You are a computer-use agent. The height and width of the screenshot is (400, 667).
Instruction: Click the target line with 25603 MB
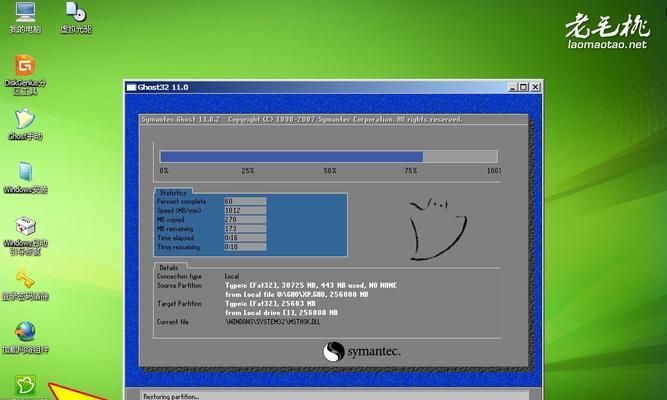point(271,303)
